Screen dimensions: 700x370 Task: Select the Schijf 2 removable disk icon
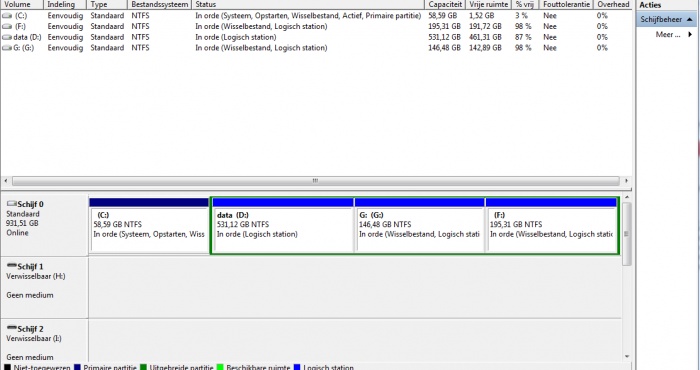[x=12, y=328]
